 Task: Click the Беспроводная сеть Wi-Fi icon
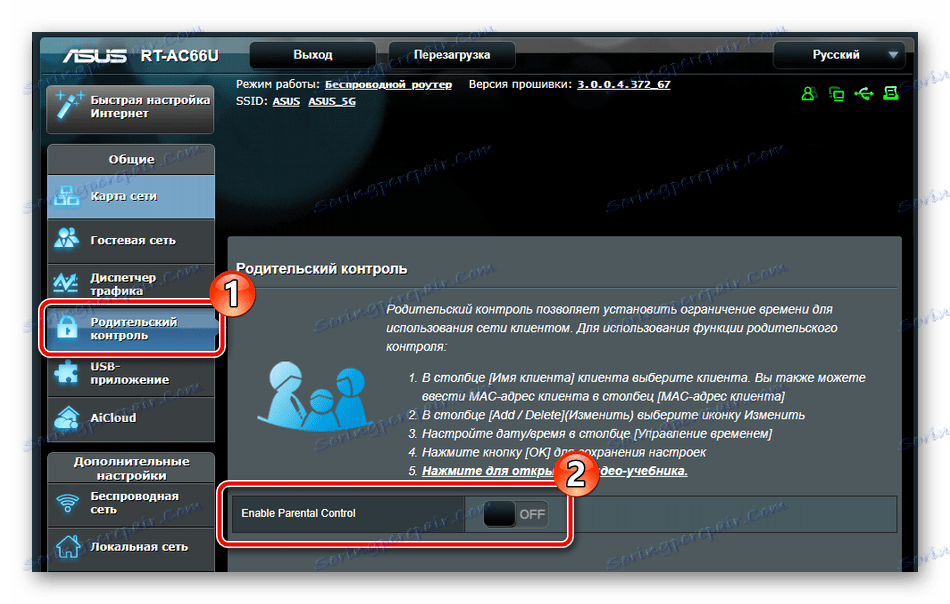(67, 502)
